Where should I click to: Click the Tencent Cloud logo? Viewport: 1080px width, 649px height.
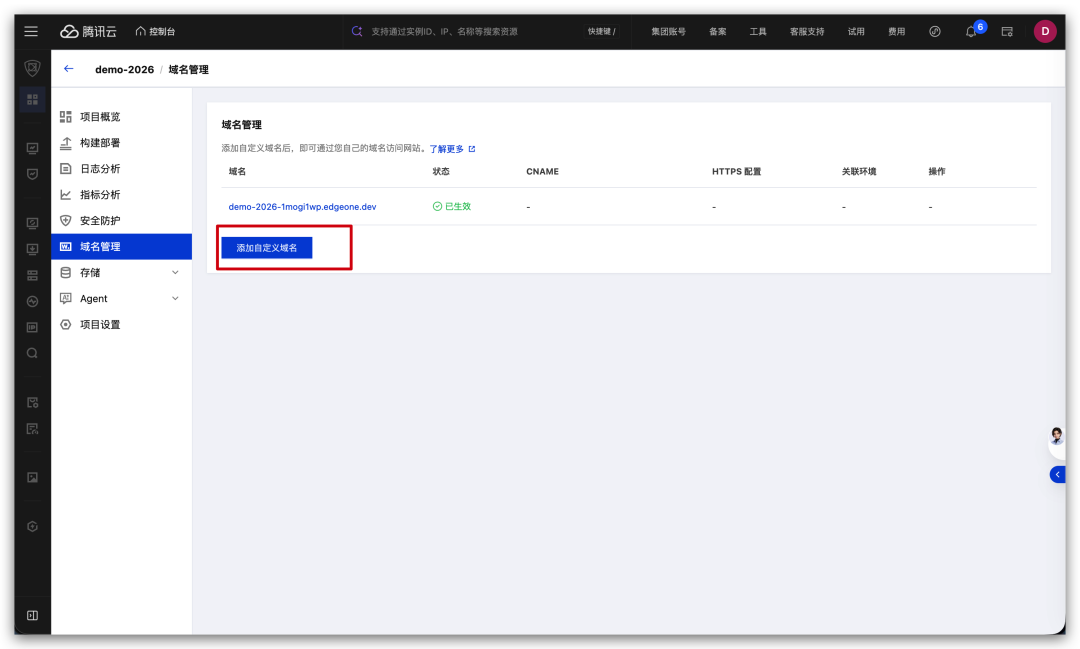click(x=88, y=31)
